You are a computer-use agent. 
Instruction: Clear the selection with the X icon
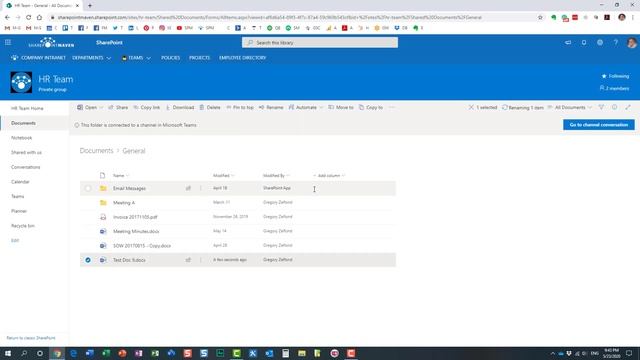coord(471,107)
